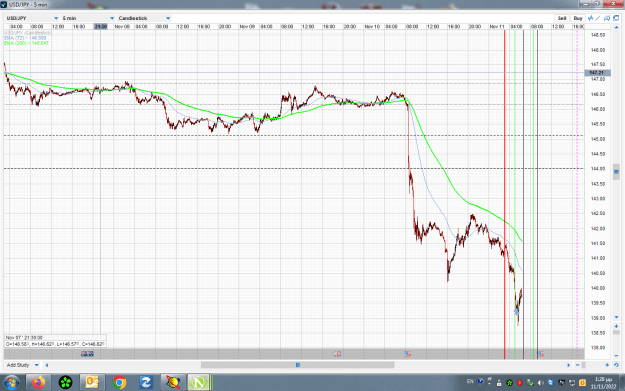The image size is (625, 391).
Task: Click the economic event flag near Nov 10 08:00
Action: 407,354
